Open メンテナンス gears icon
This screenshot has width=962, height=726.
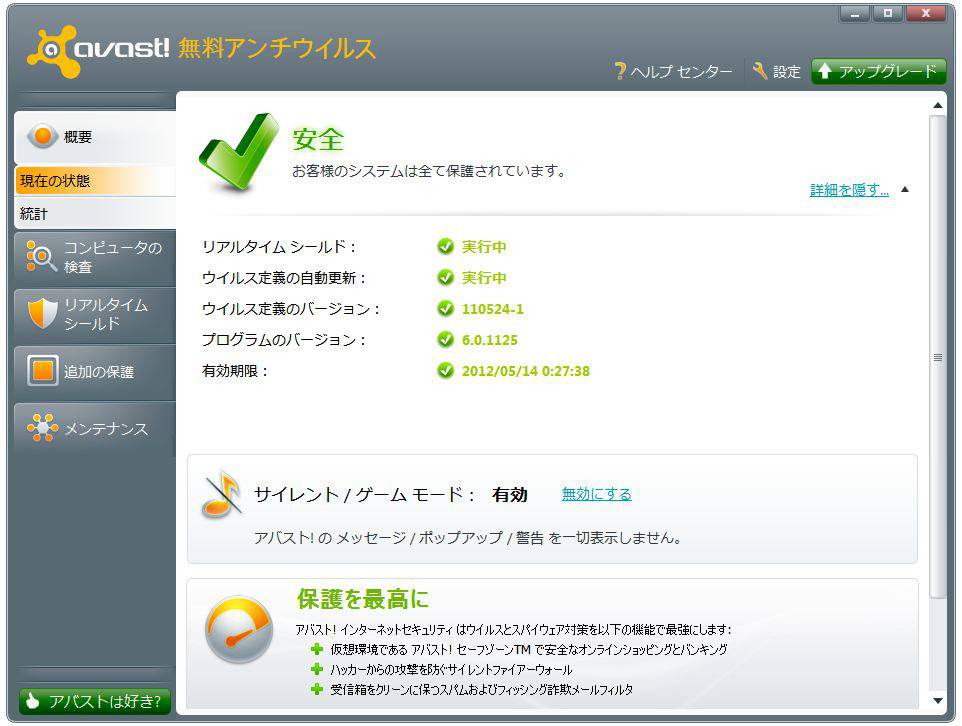coord(42,428)
